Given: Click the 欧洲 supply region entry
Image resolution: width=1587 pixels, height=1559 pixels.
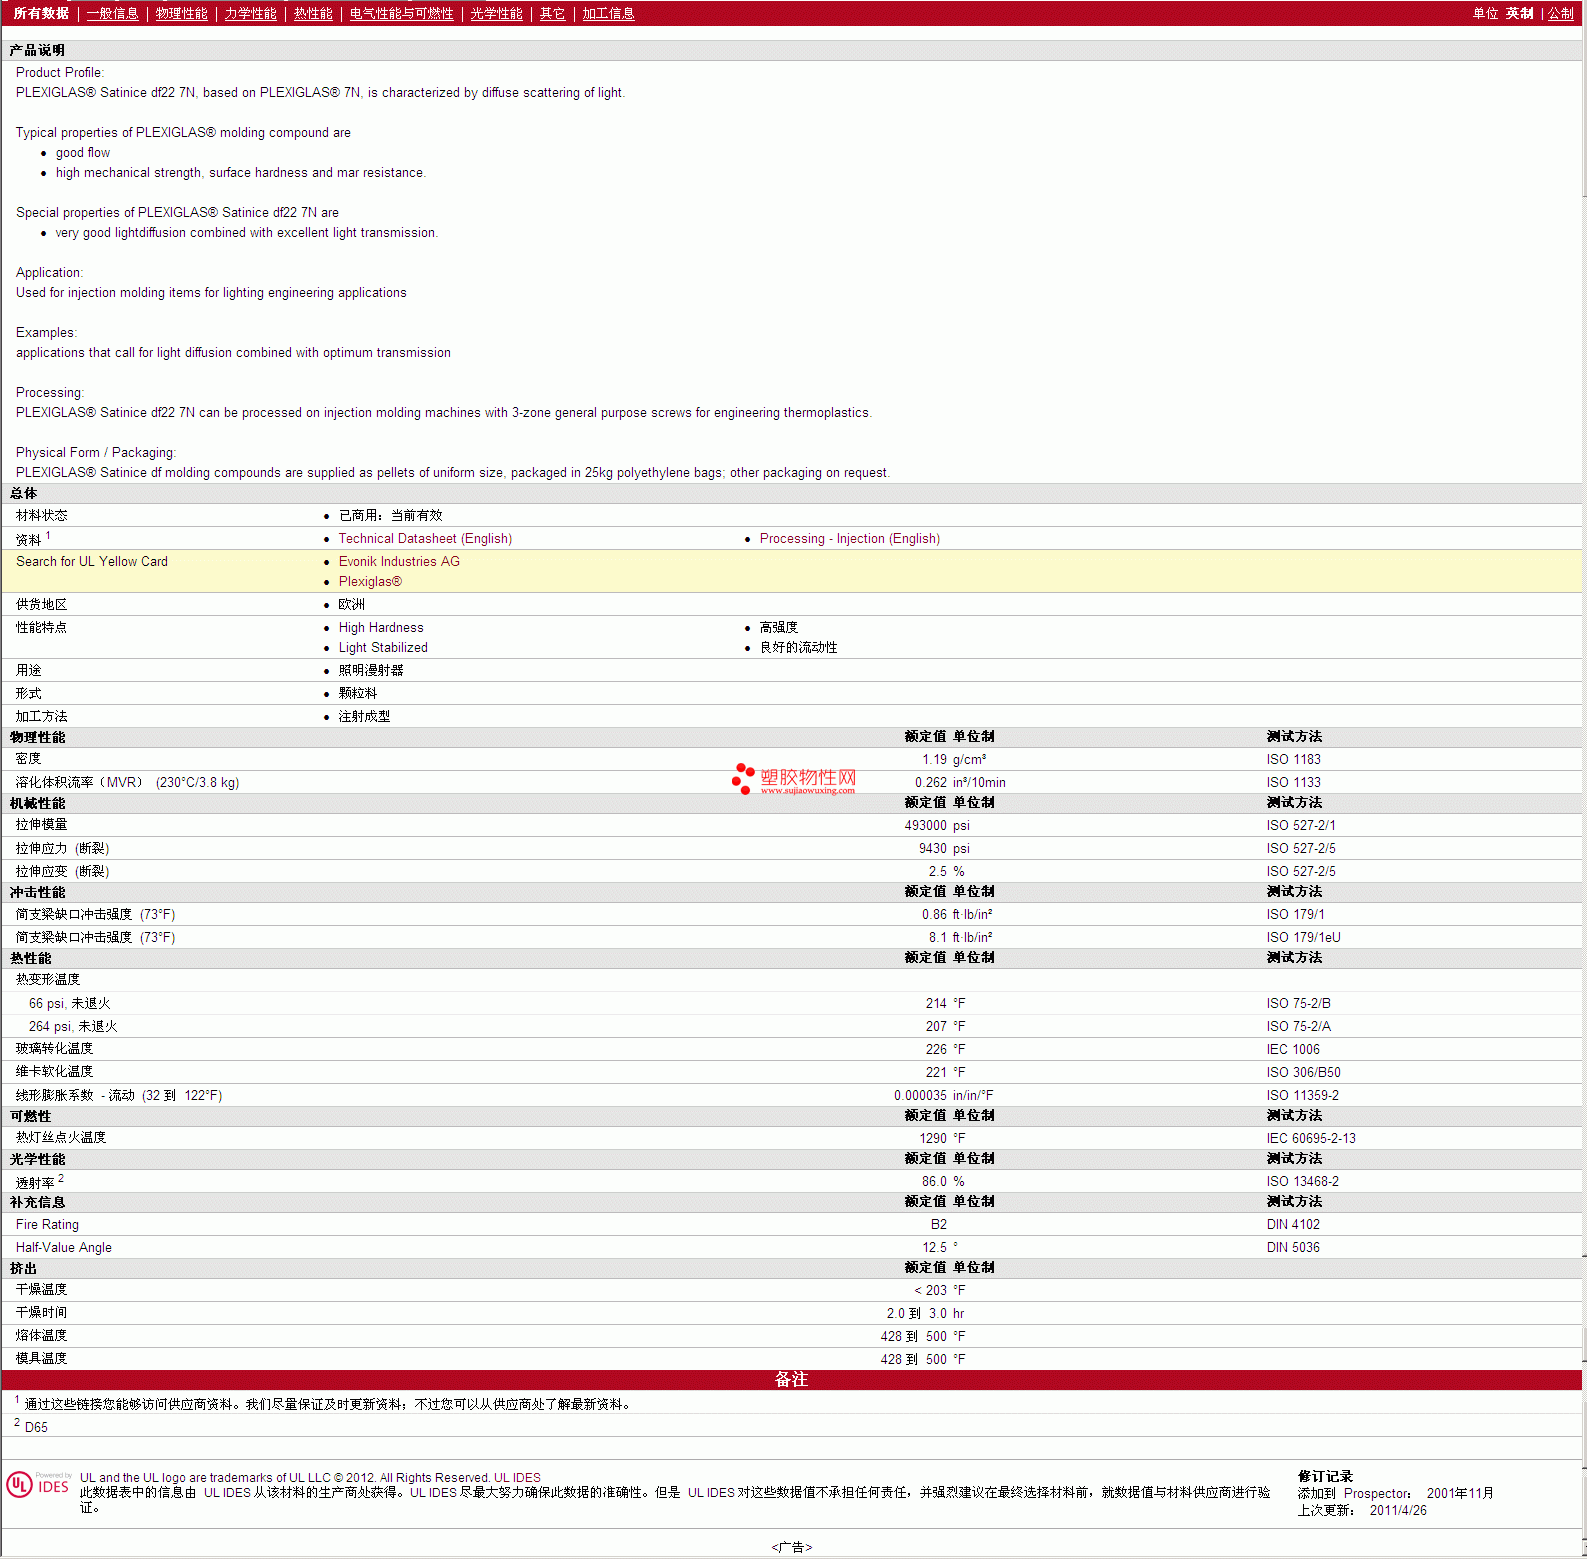Looking at the screenshot, I should pos(352,605).
